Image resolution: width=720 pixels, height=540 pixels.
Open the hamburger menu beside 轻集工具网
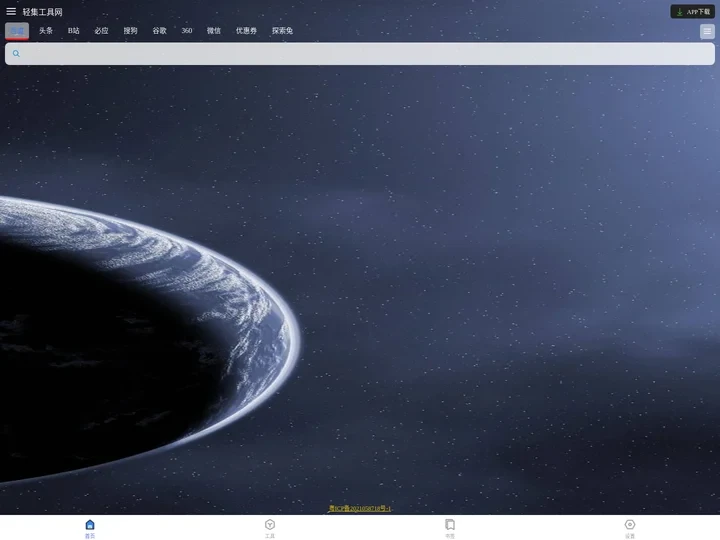point(11,11)
